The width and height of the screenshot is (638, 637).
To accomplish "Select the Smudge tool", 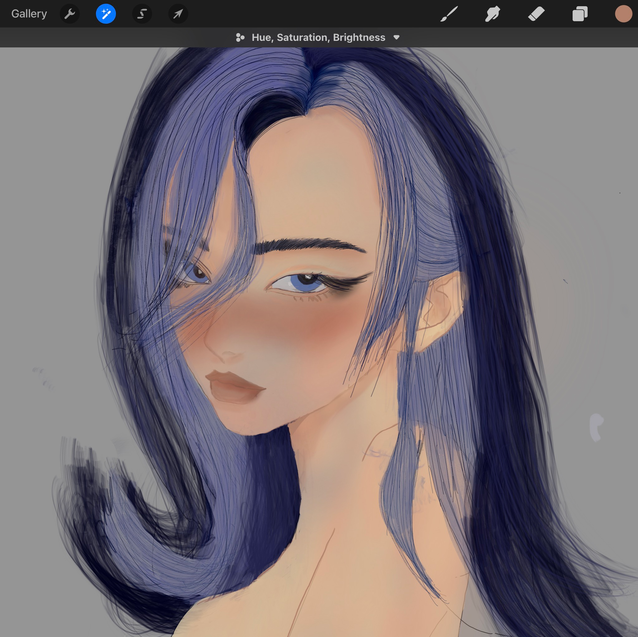I will (492, 14).
